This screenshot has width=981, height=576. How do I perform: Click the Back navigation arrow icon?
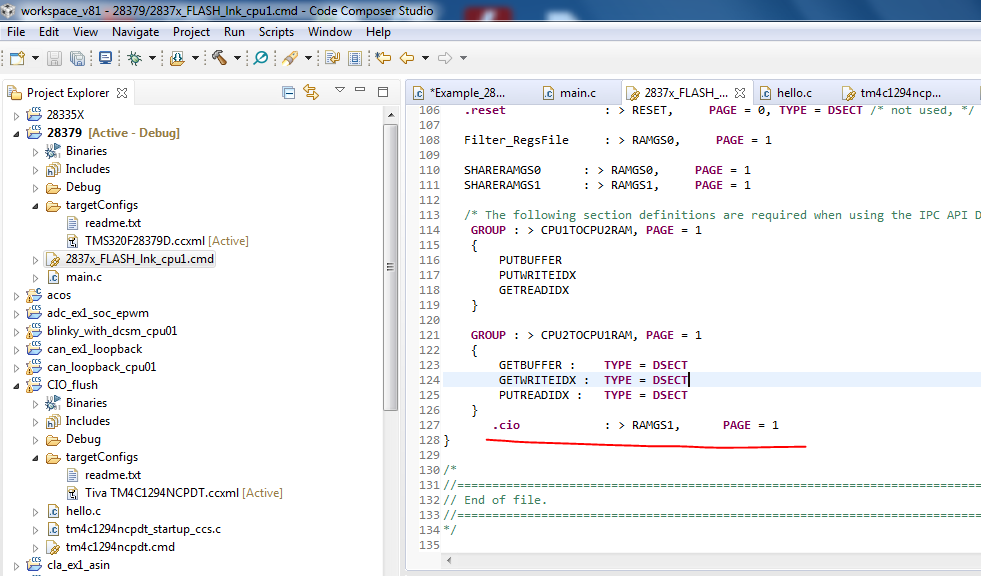pos(407,58)
